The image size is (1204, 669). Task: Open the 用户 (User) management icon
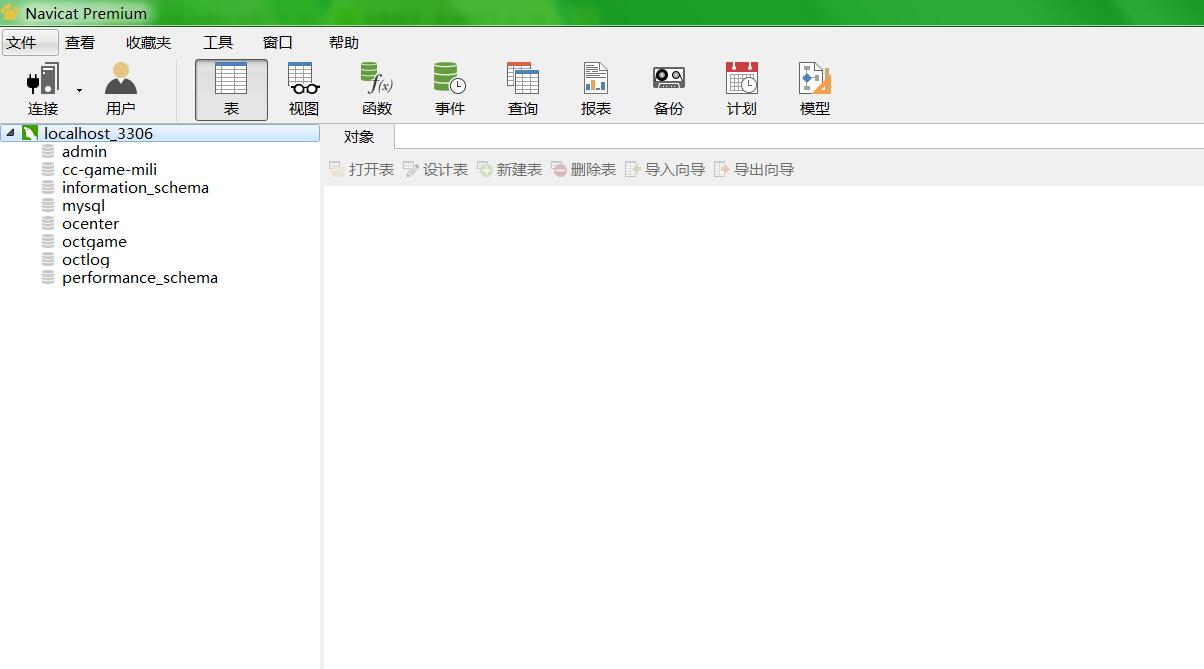120,80
